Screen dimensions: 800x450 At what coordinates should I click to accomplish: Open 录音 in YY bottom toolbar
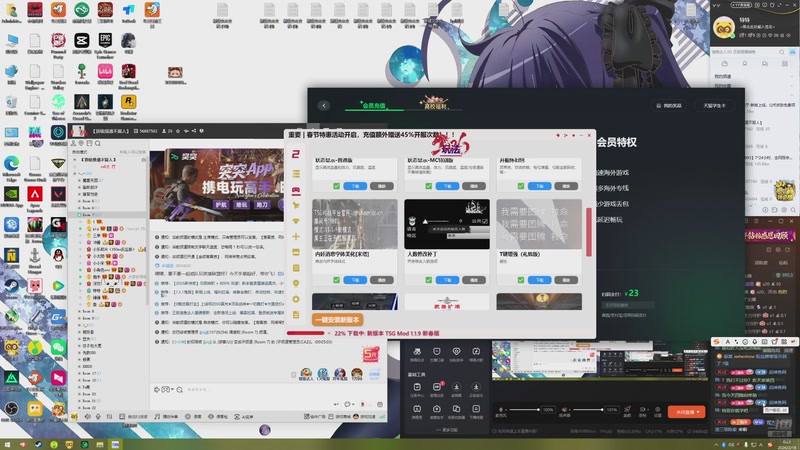193,417
